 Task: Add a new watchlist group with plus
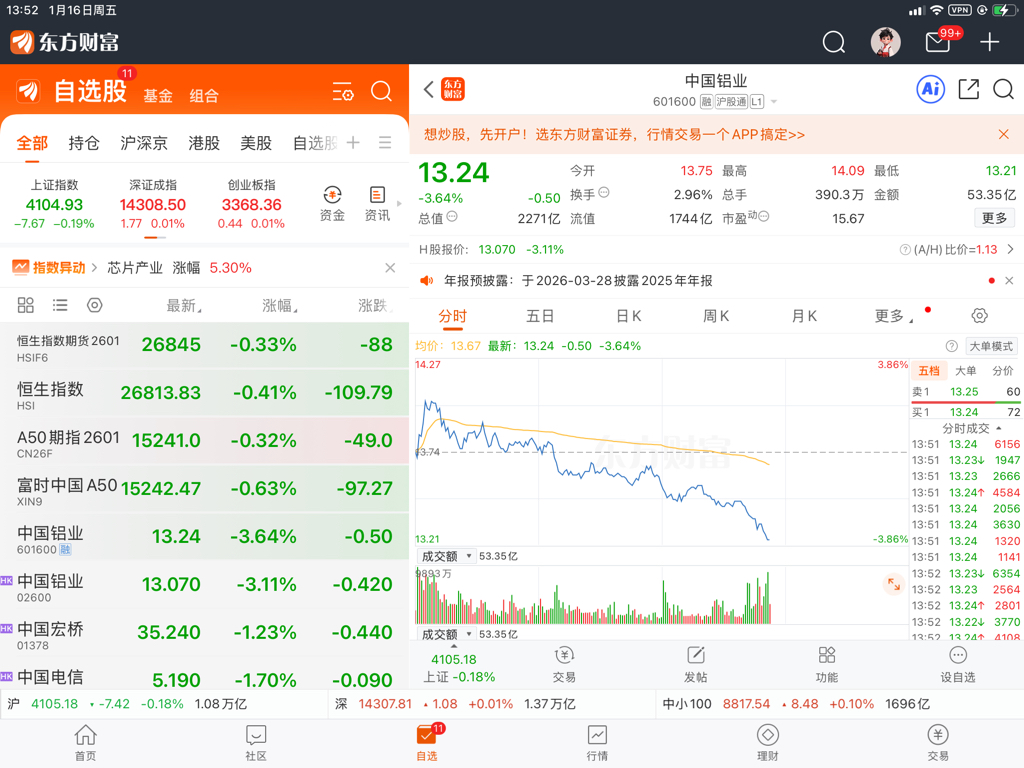(x=353, y=142)
